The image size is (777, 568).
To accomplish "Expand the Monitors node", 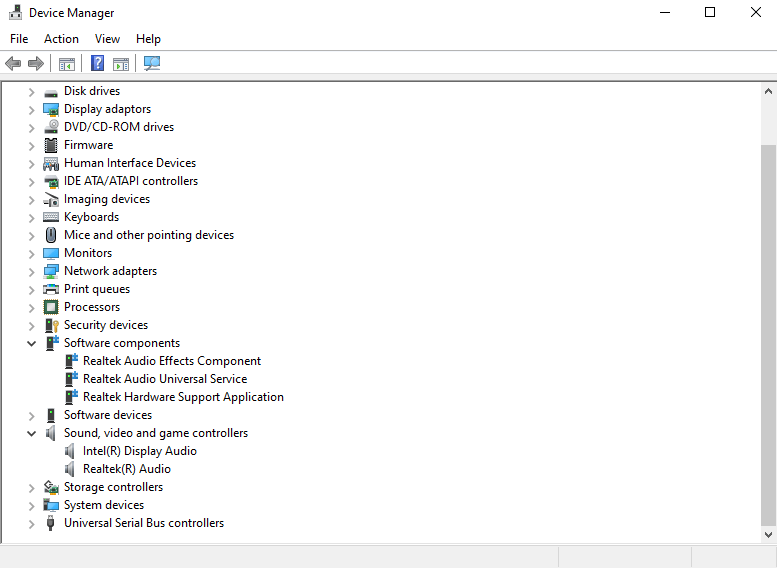I will pos(31,254).
